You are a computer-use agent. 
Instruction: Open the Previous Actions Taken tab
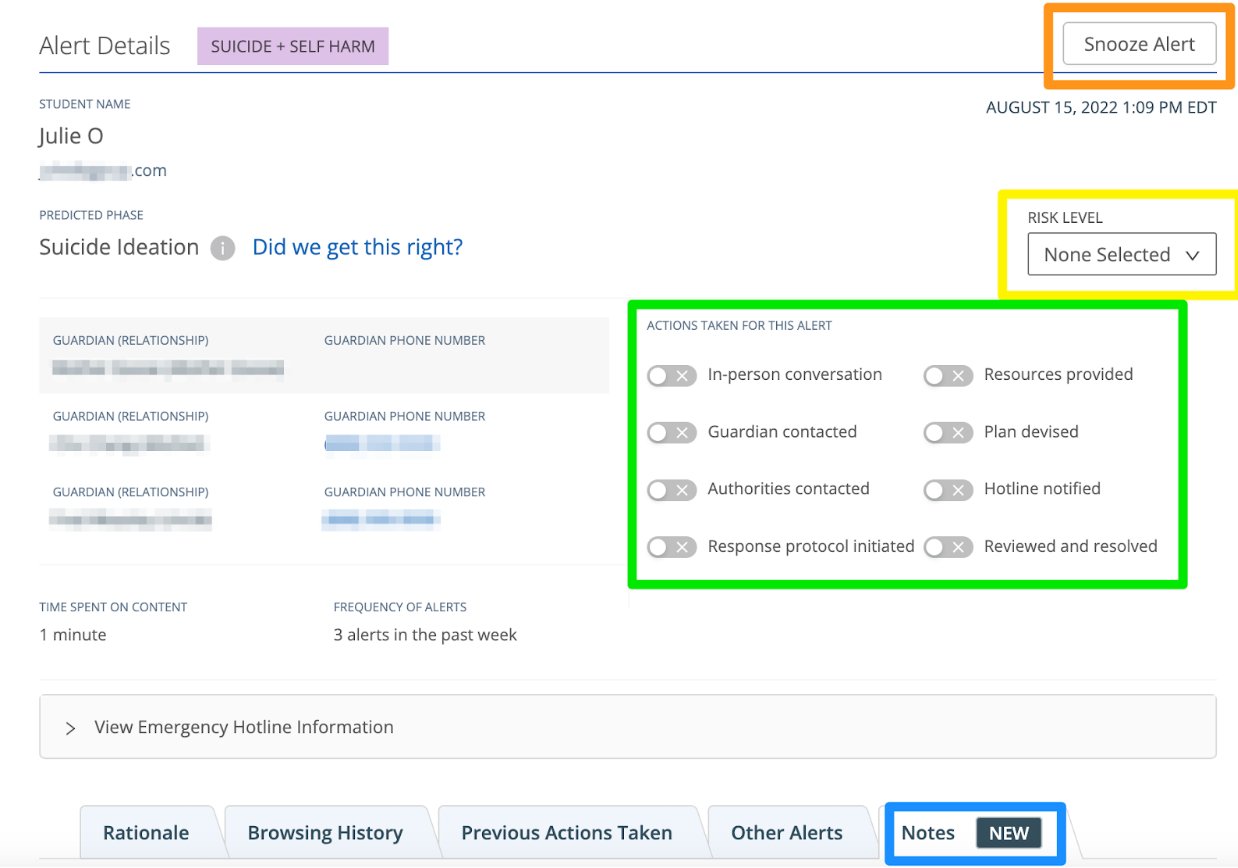coord(567,832)
